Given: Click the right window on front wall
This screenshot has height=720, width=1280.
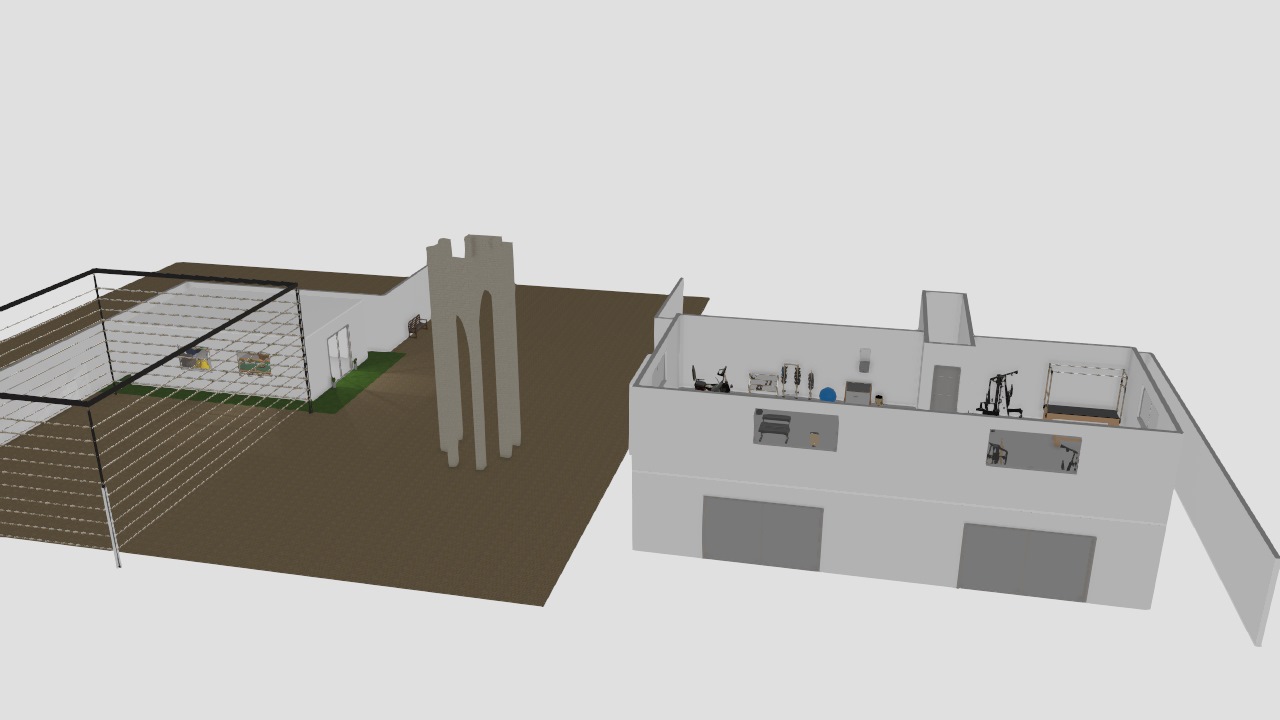Looking at the screenshot, I should [1034, 451].
